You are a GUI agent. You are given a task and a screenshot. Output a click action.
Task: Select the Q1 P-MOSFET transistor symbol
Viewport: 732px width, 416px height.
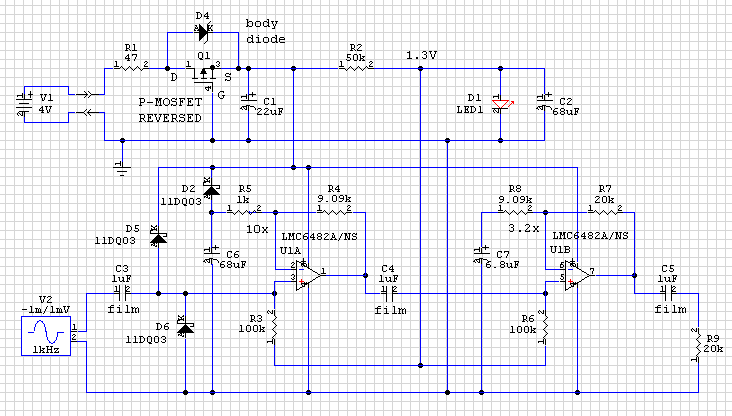204,77
